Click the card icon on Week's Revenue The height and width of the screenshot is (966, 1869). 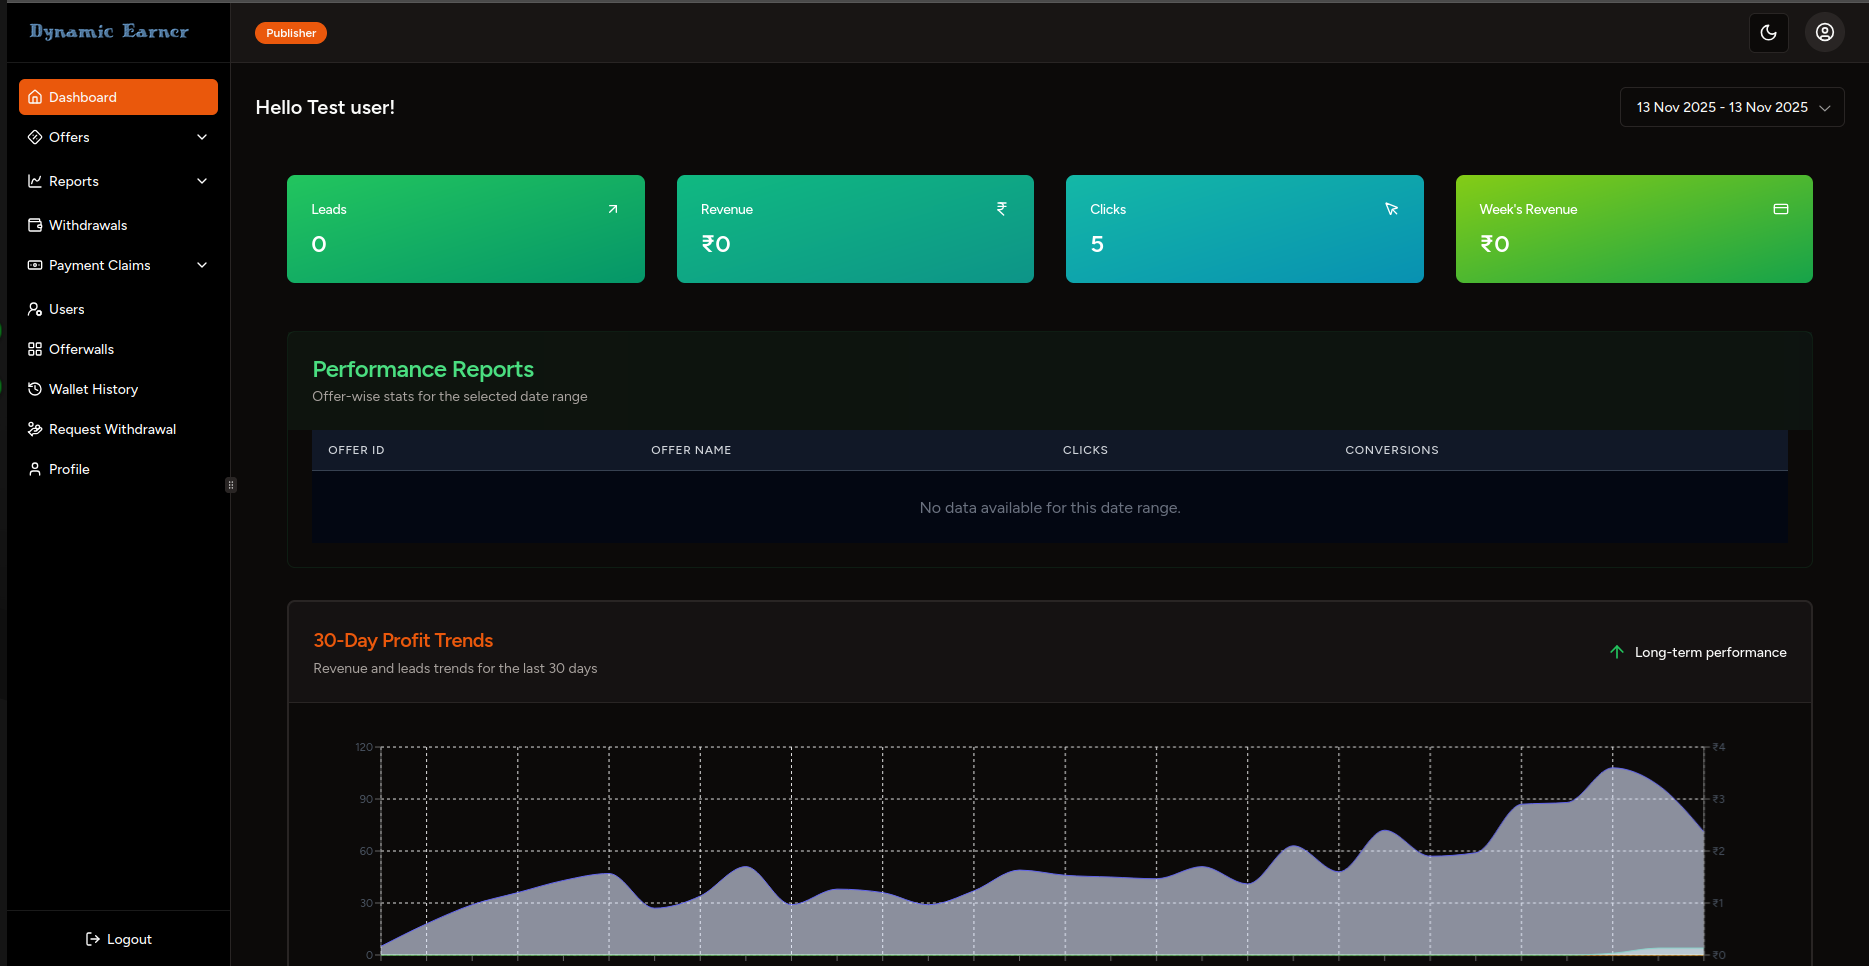click(x=1781, y=209)
